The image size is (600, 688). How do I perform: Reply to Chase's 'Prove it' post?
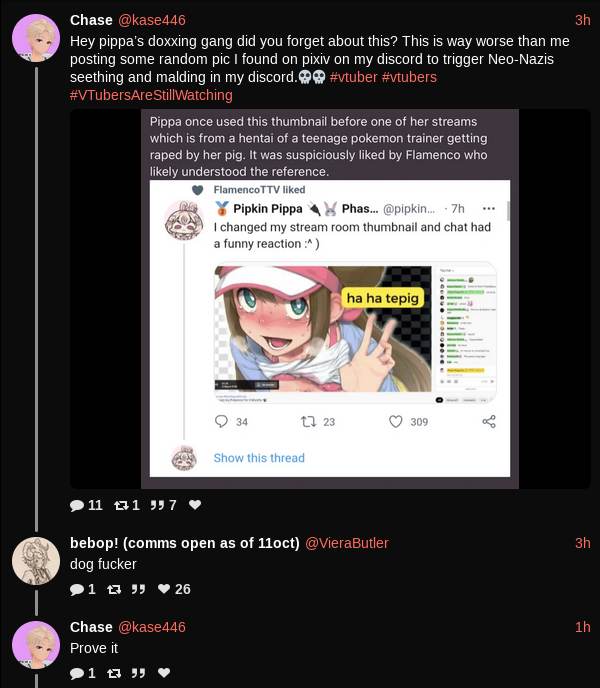(77, 673)
